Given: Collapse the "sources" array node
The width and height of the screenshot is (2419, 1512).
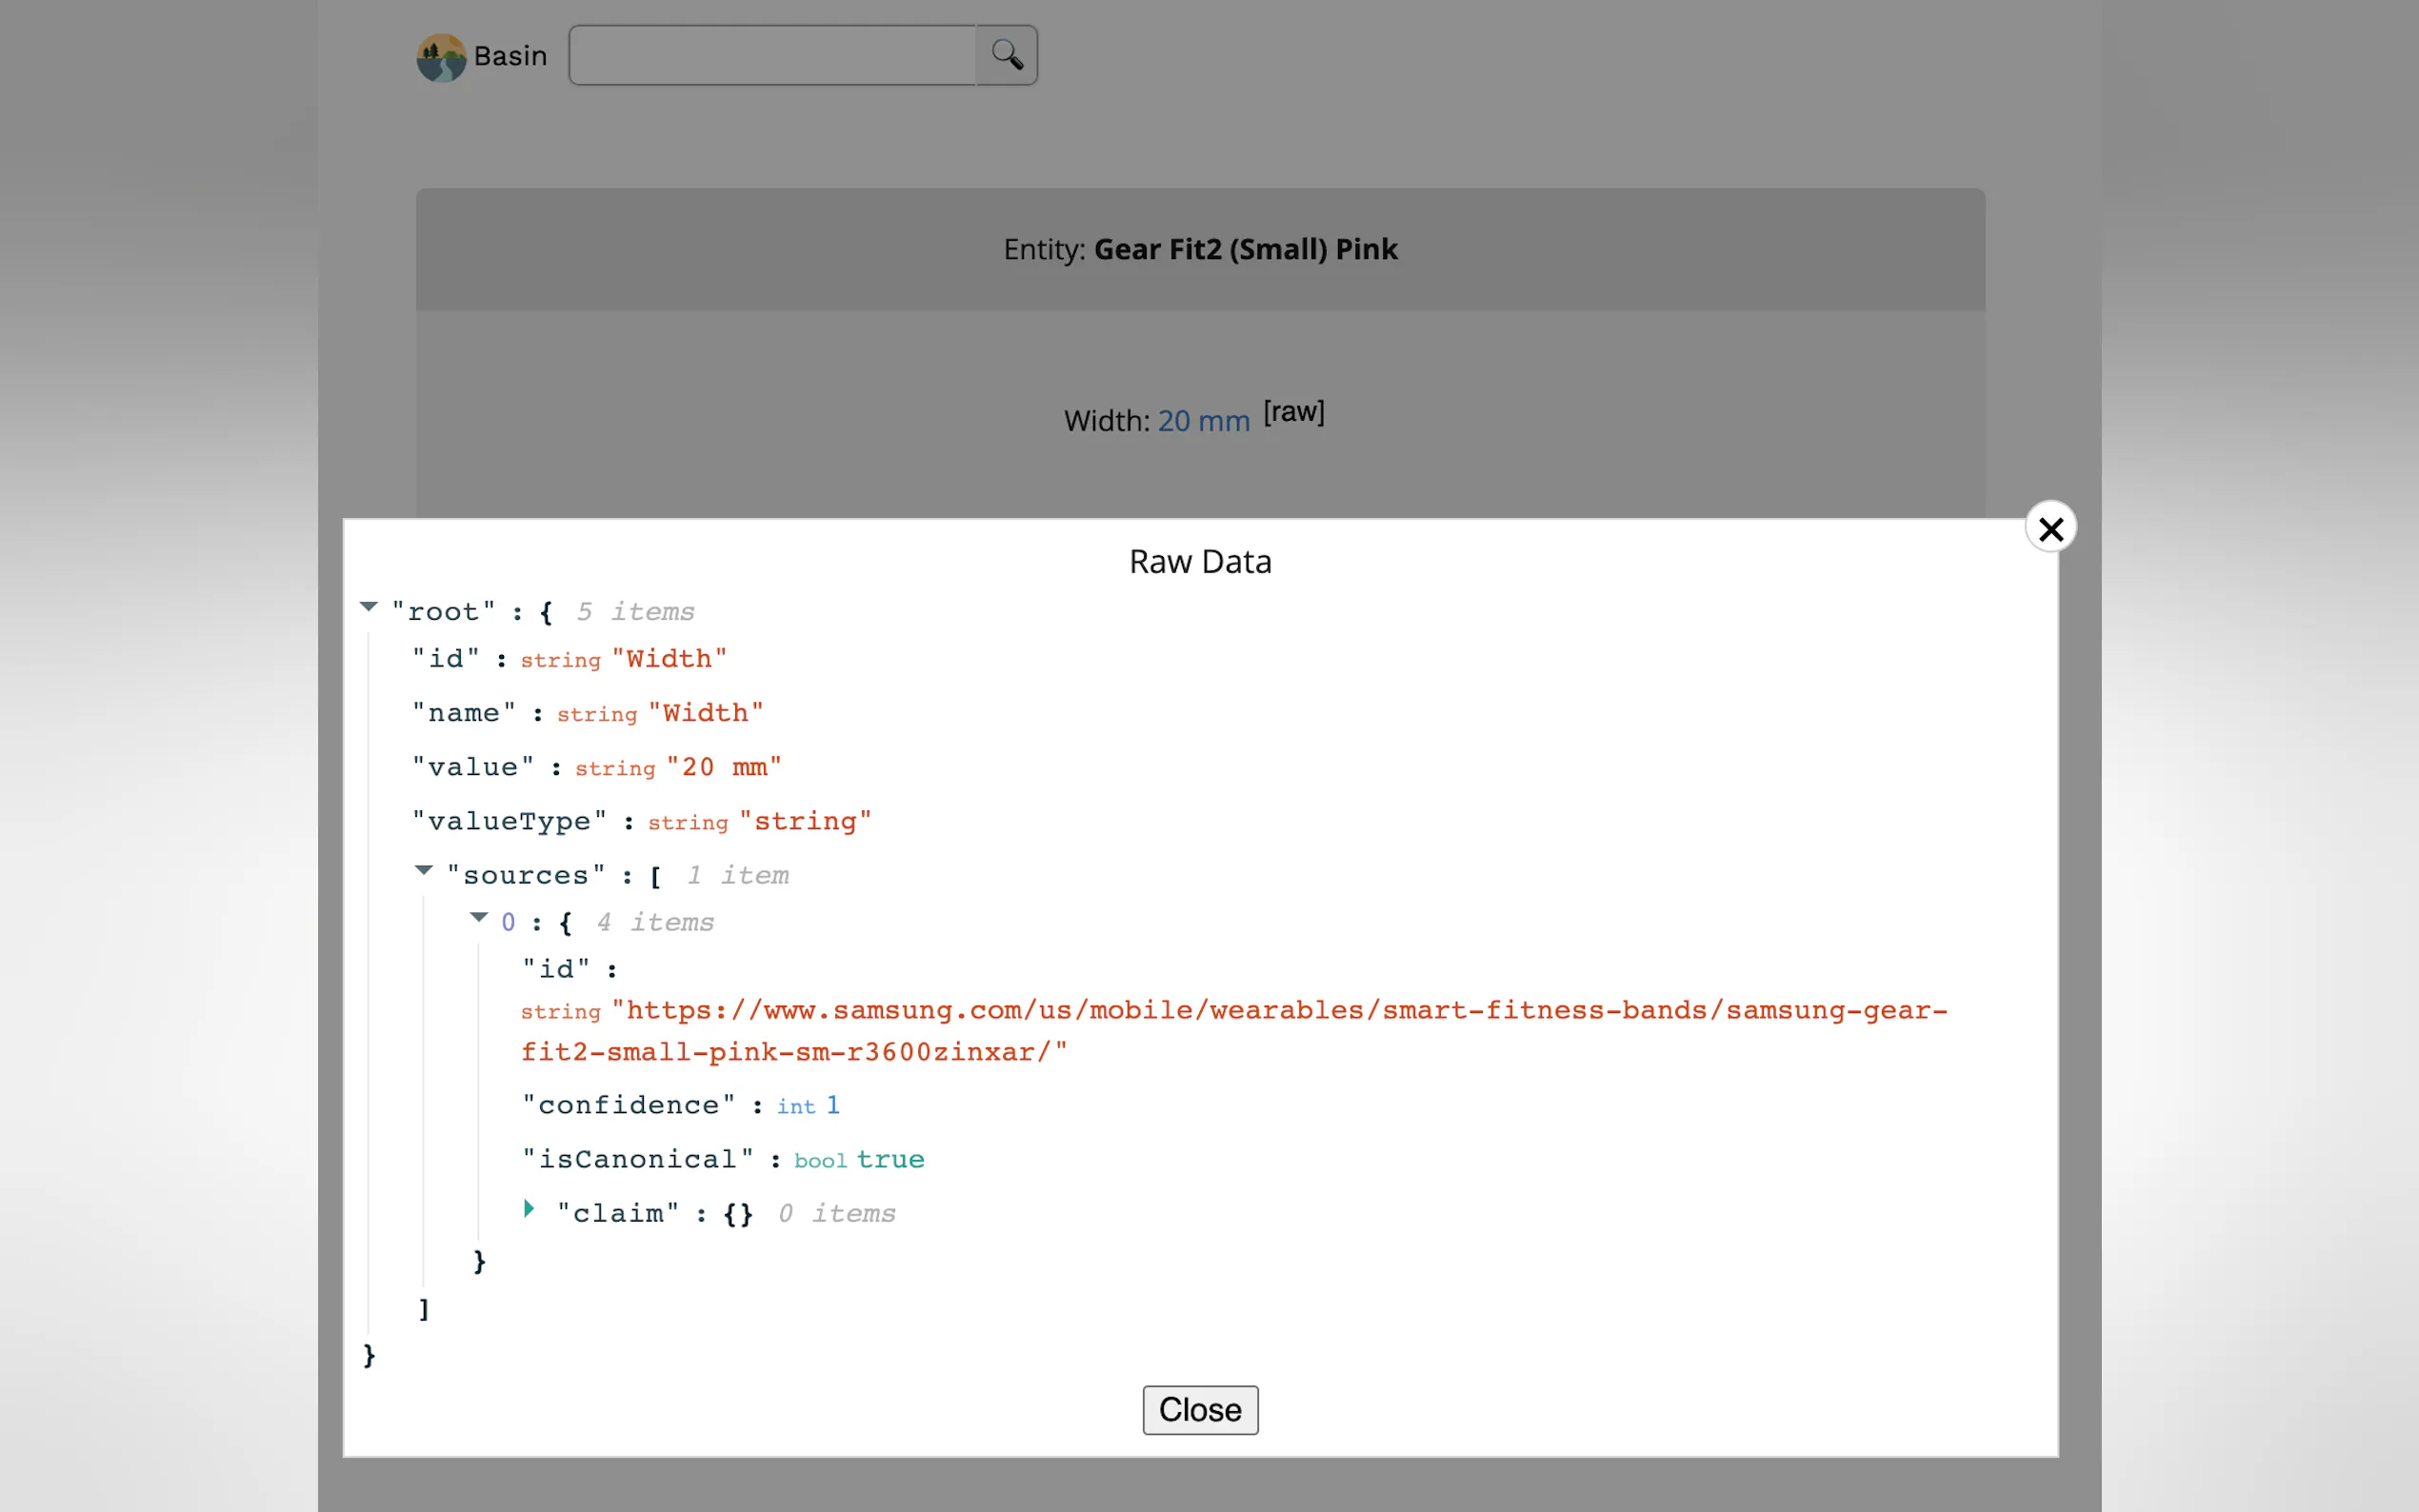Looking at the screenshot, I should pos(424,871).
